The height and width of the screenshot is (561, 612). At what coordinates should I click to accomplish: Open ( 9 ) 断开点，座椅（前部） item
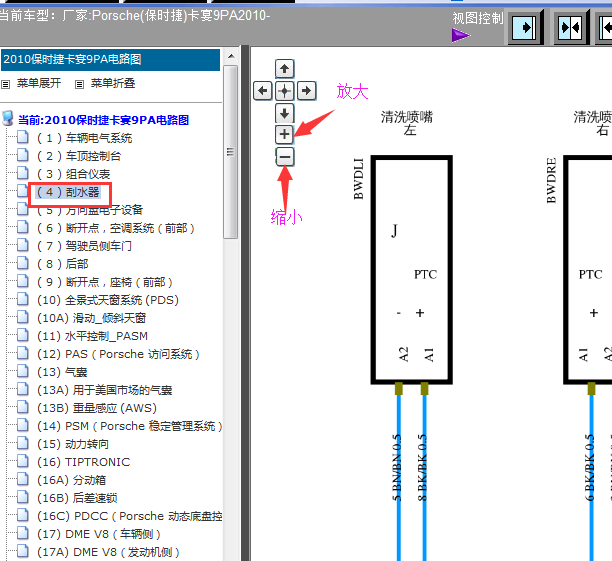tap(105, 282)
